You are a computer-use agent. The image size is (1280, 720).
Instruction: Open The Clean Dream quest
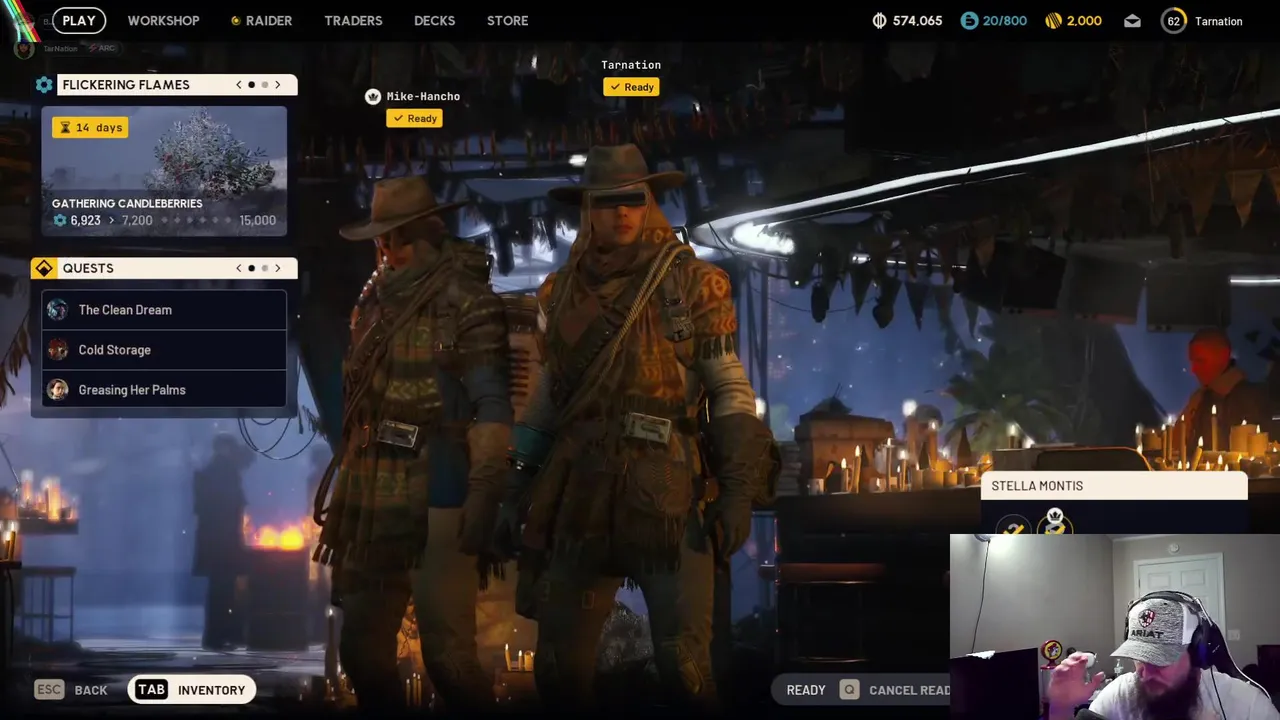164,310
